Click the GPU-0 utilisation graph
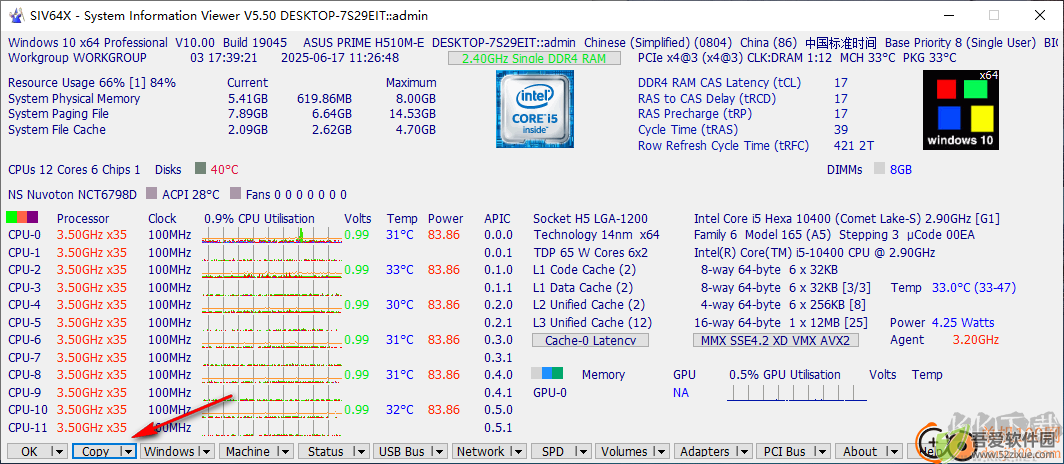This screenshot has height=464, width=1064. pos(797,392)
